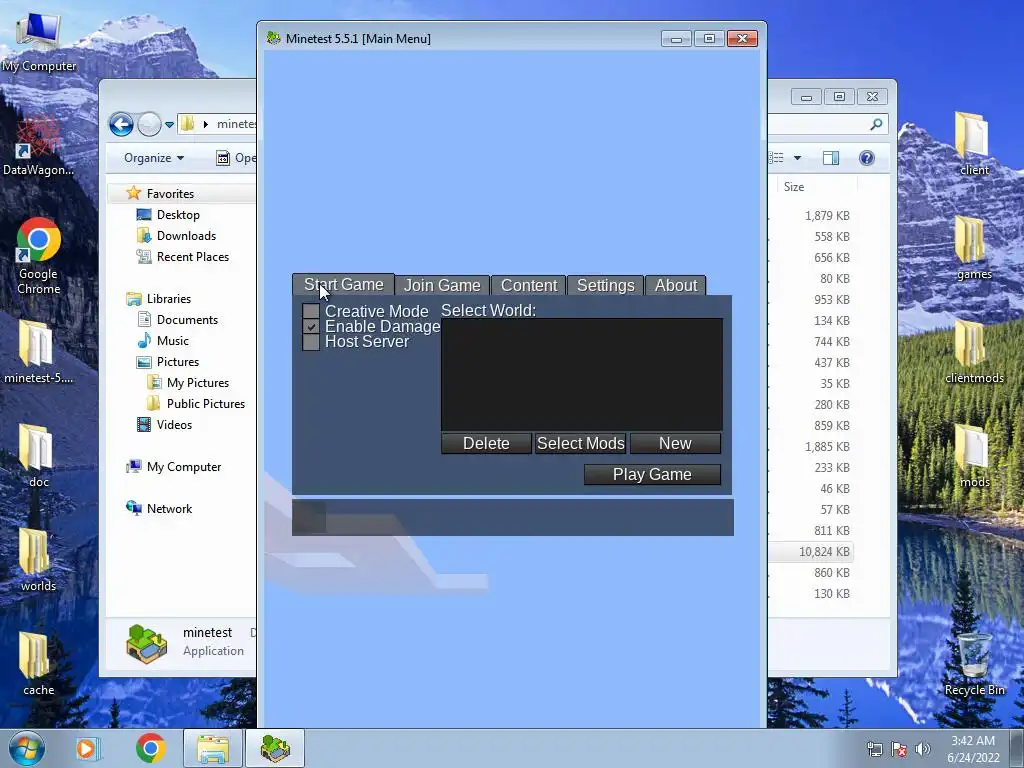Open the recent locations dropdown arrow in Explorer
Screen dimensions: 1024x768
[x=169, y=124]
